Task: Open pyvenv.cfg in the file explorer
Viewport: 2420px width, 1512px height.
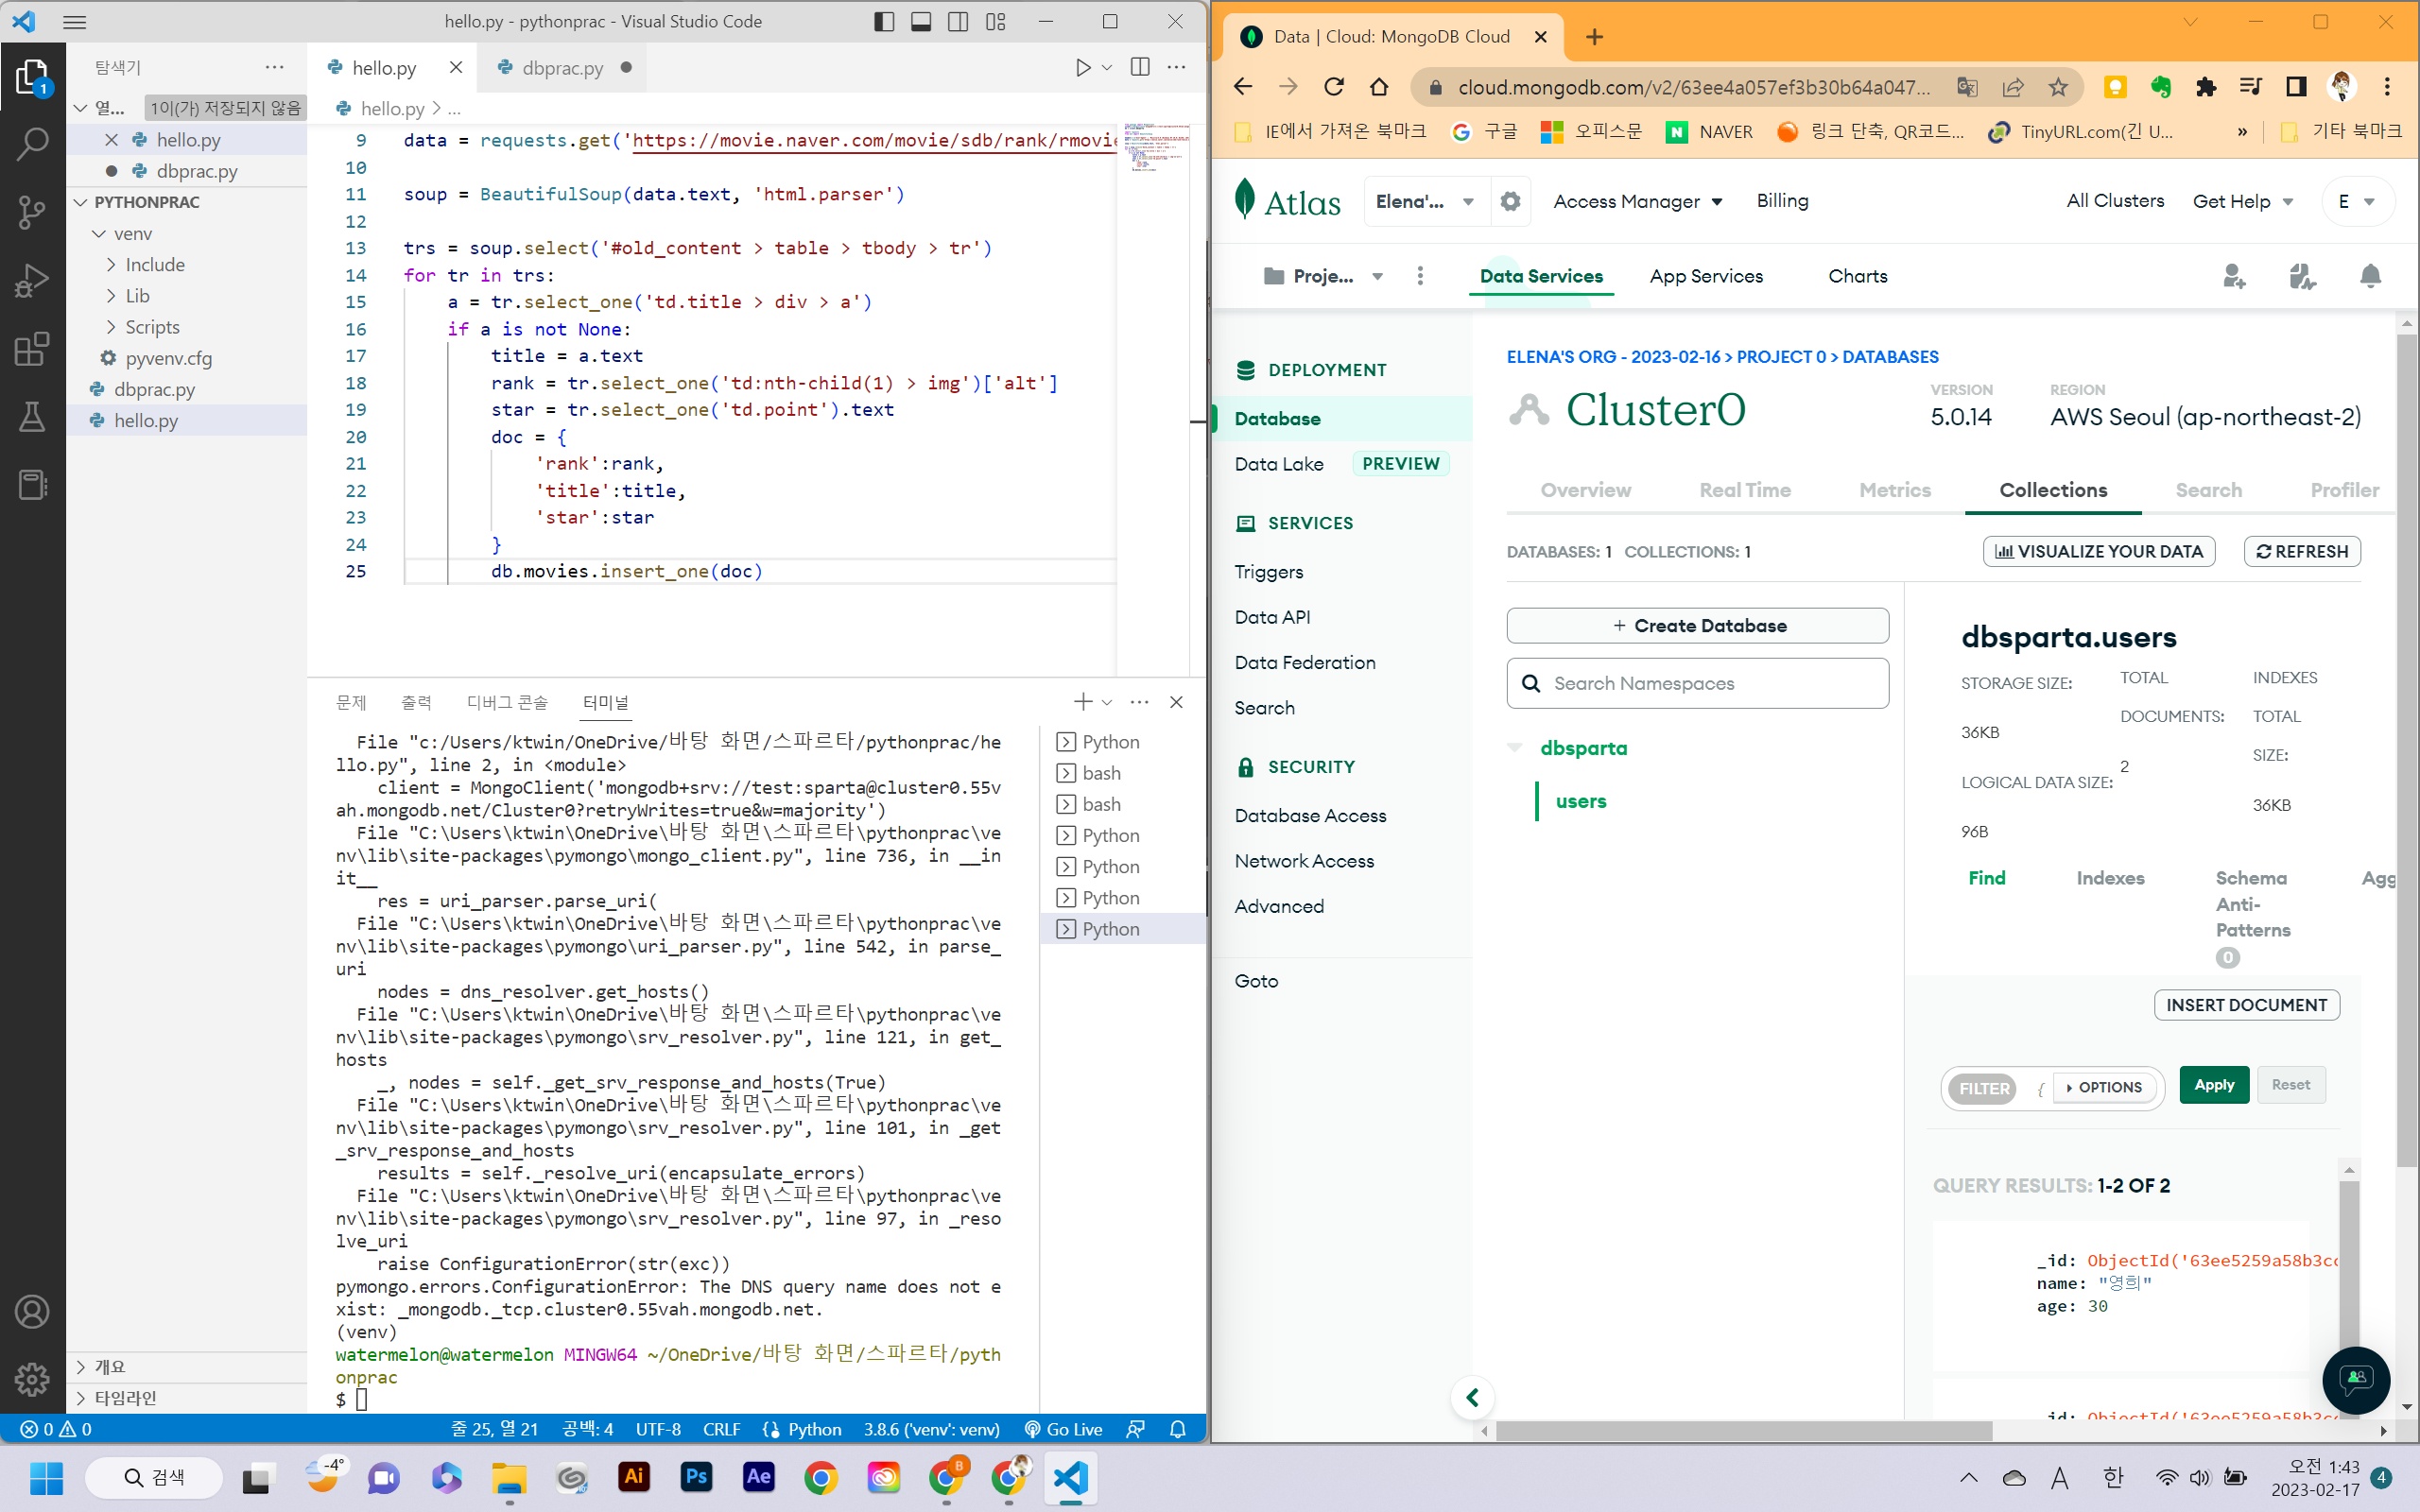Action: (x=168, y=358)
